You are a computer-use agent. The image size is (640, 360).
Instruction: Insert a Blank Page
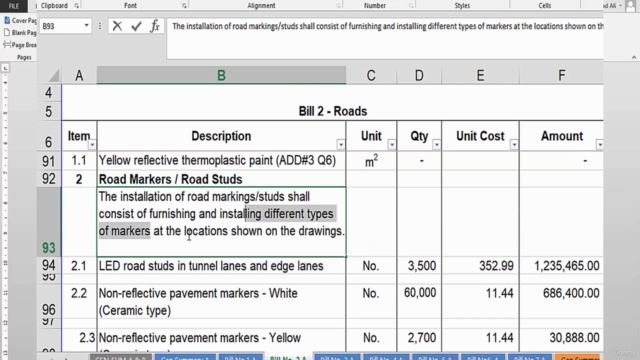(x=20, y=33)
